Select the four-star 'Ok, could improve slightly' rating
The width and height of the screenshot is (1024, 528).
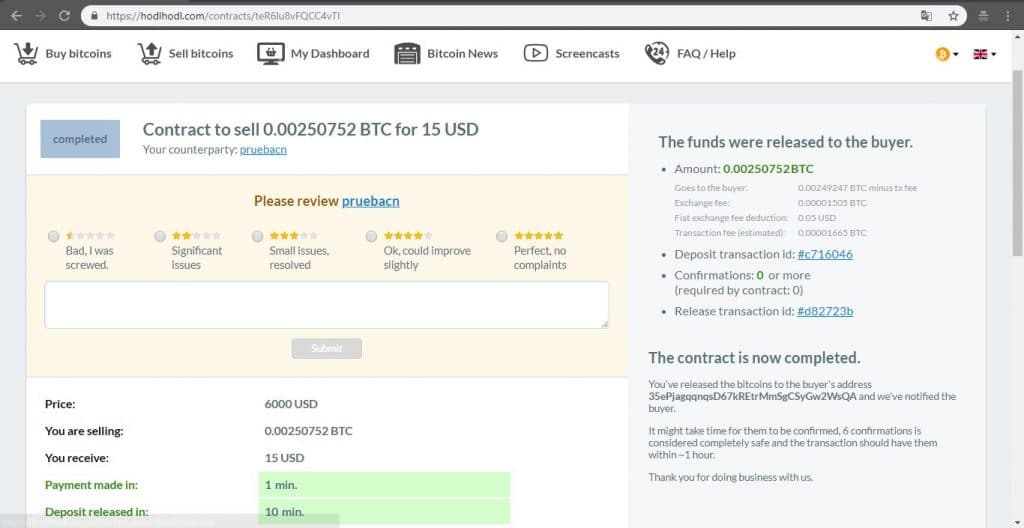(371, 236)
